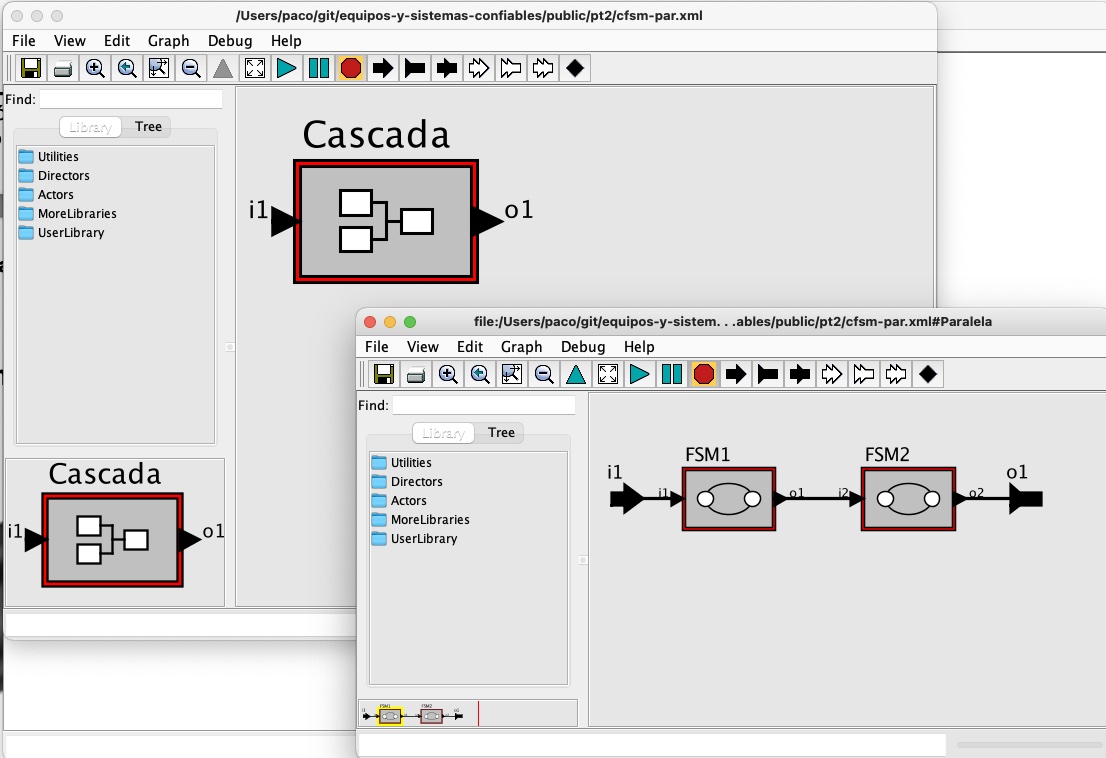This screenshot has width=1106, height=758.
Task: Expand Directors folder in the back window library
Action: 54,176
